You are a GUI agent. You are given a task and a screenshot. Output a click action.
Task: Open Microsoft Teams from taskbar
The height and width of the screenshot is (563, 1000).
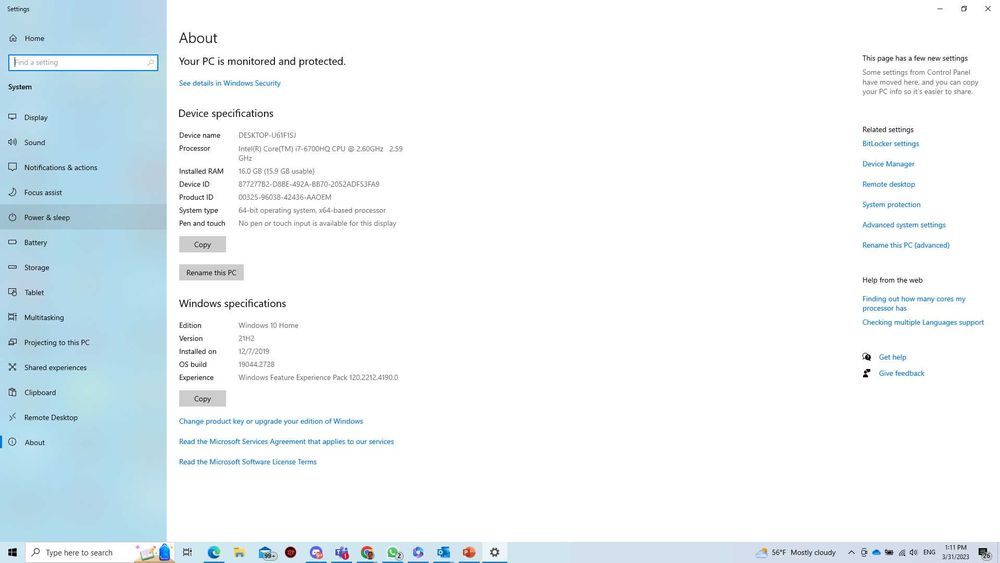(342, 553)
